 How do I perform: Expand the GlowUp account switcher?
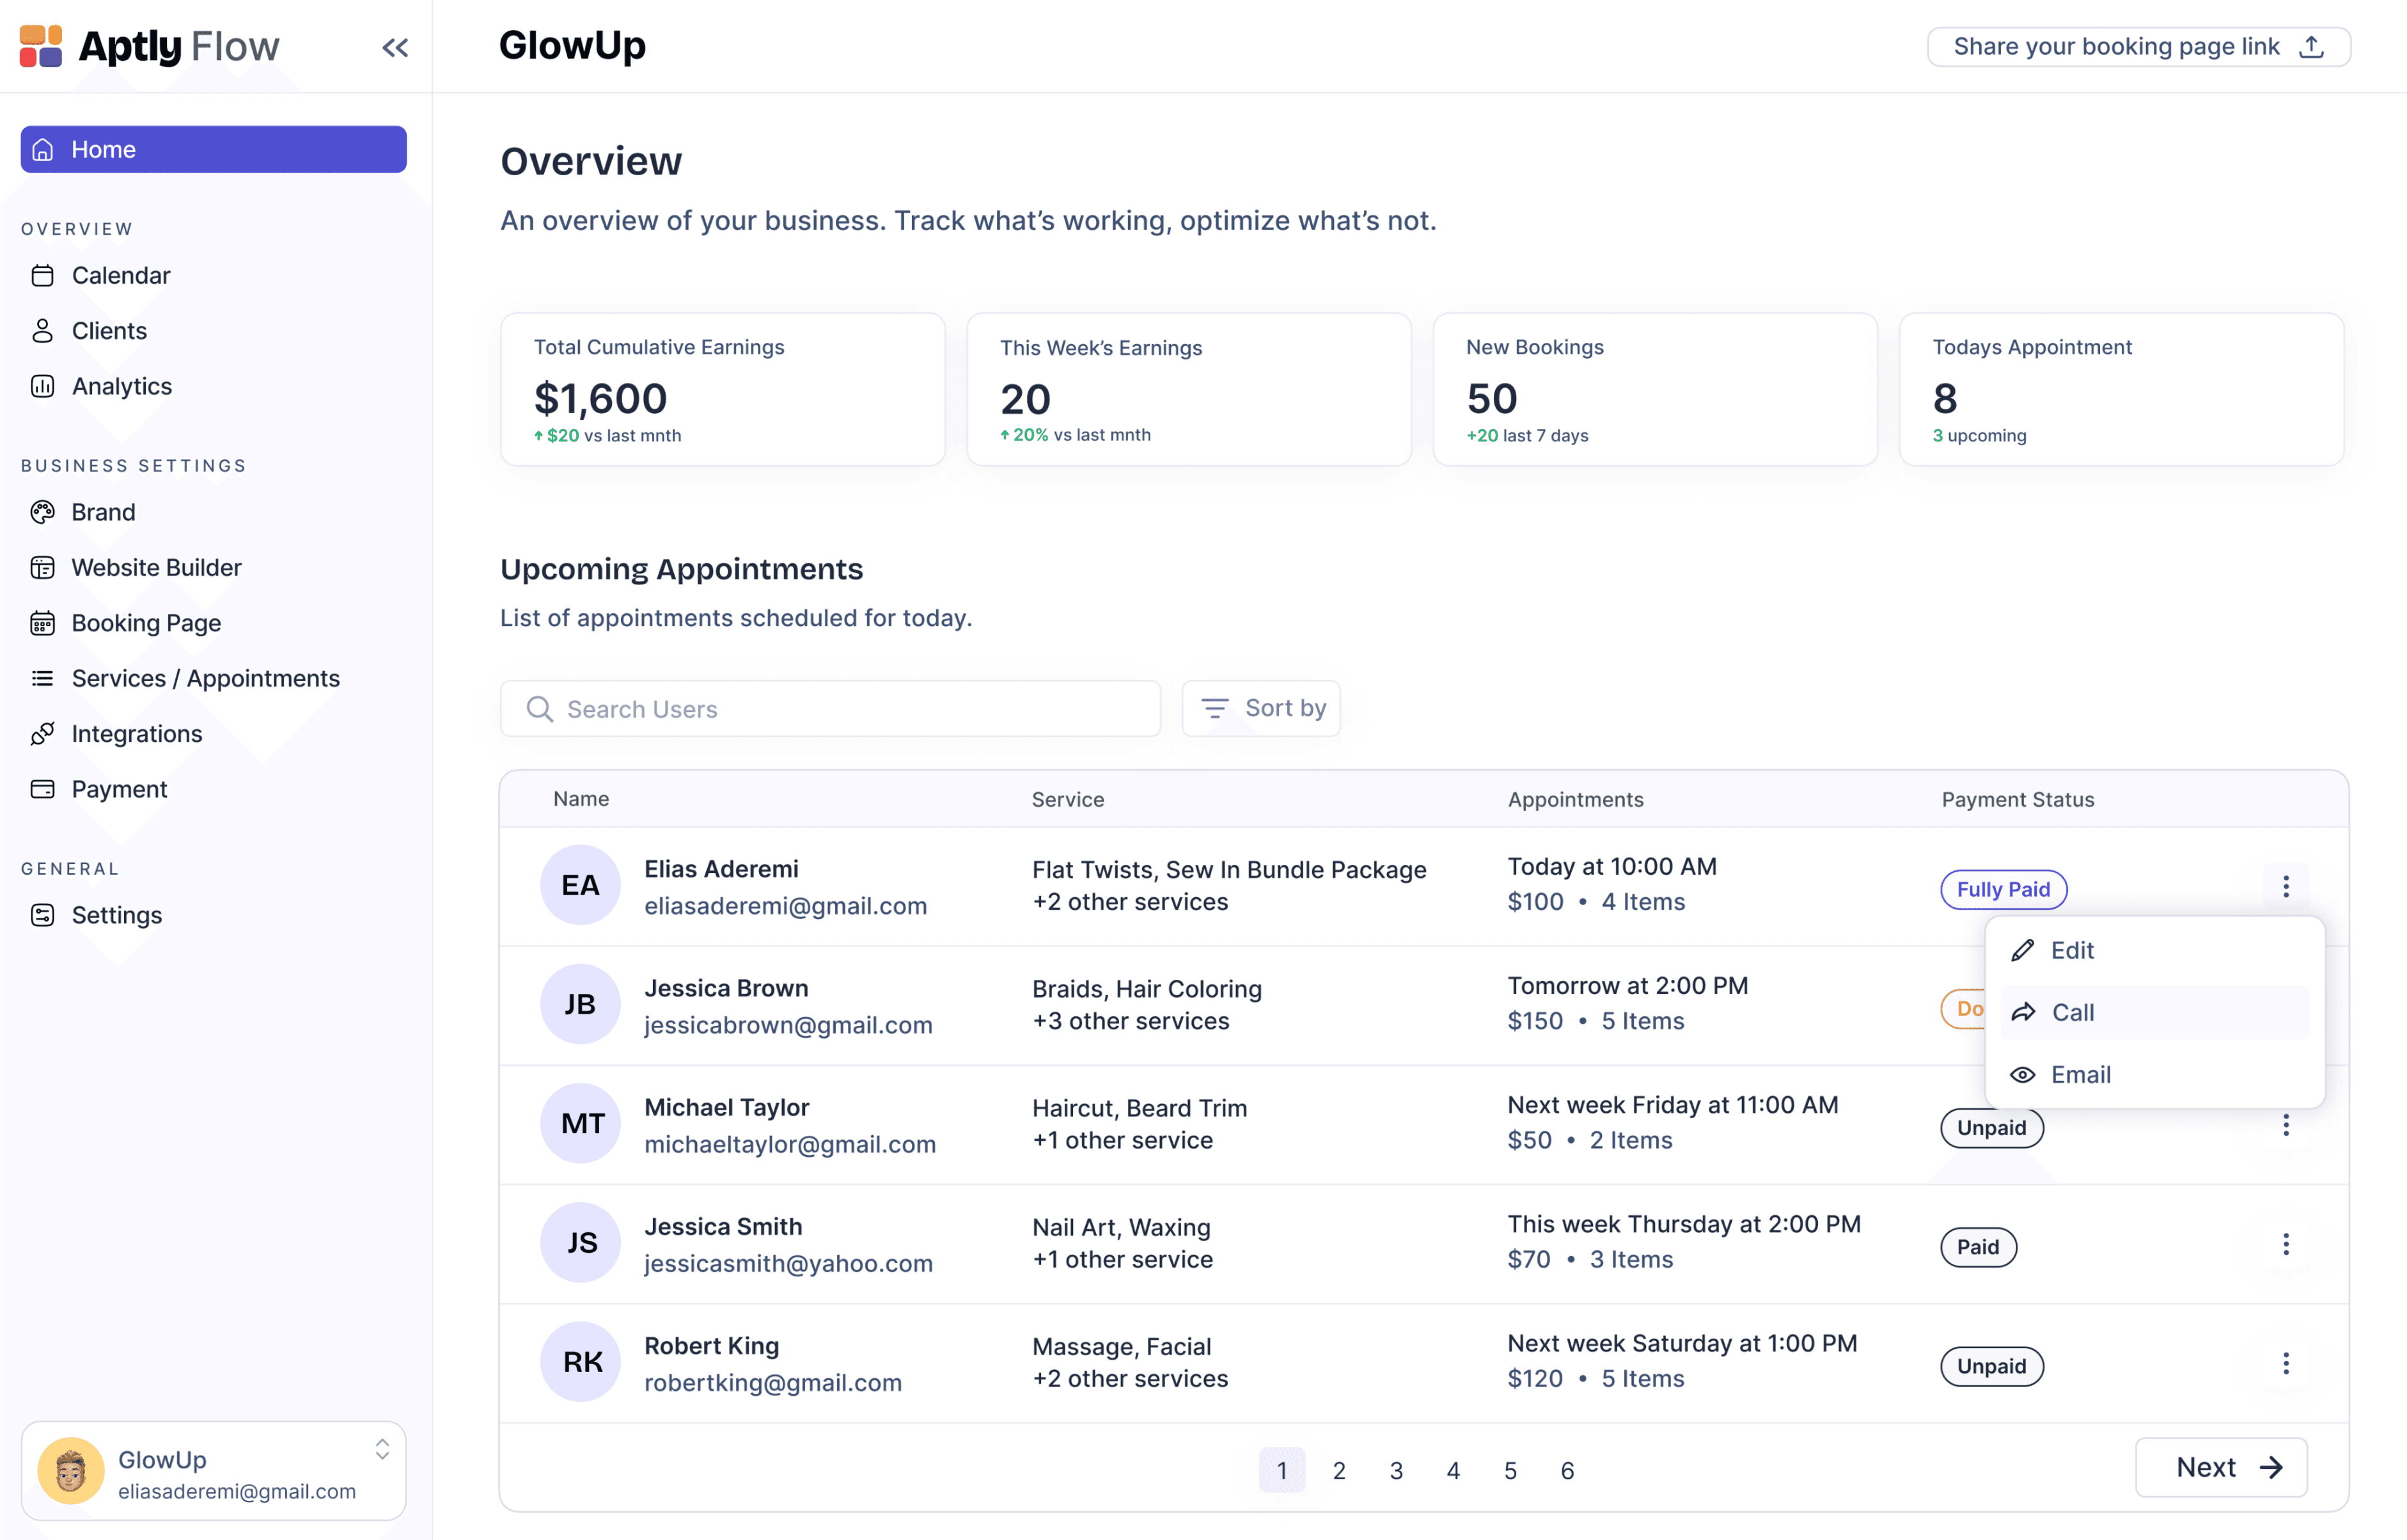382,1450
